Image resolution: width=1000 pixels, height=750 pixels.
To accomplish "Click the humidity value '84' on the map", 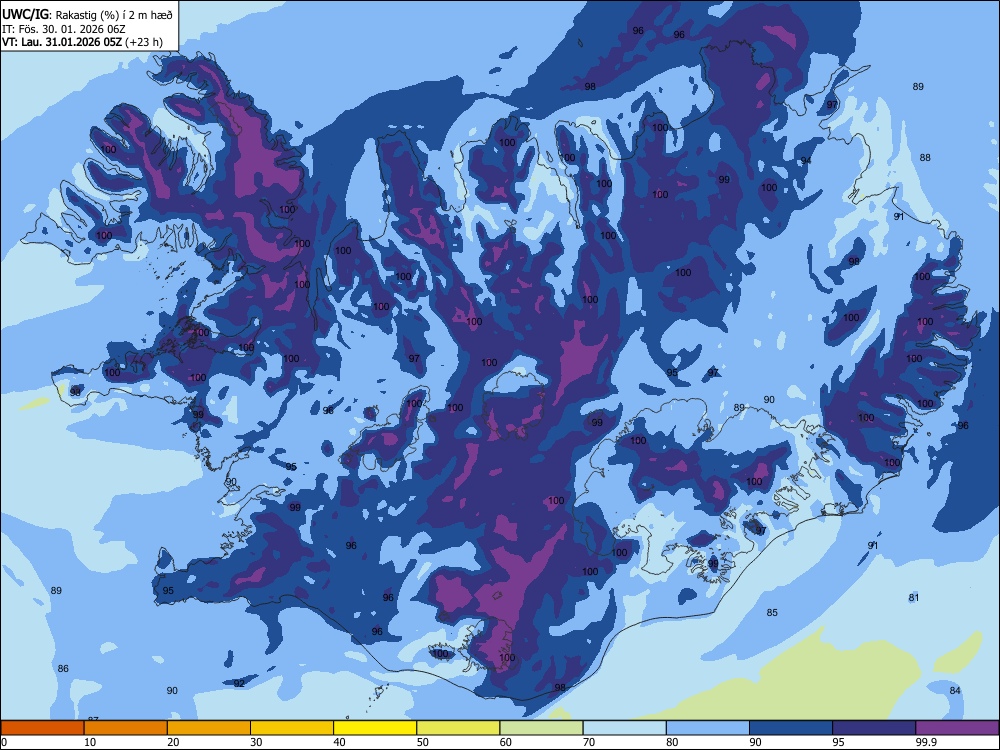I will click(955, 690).
